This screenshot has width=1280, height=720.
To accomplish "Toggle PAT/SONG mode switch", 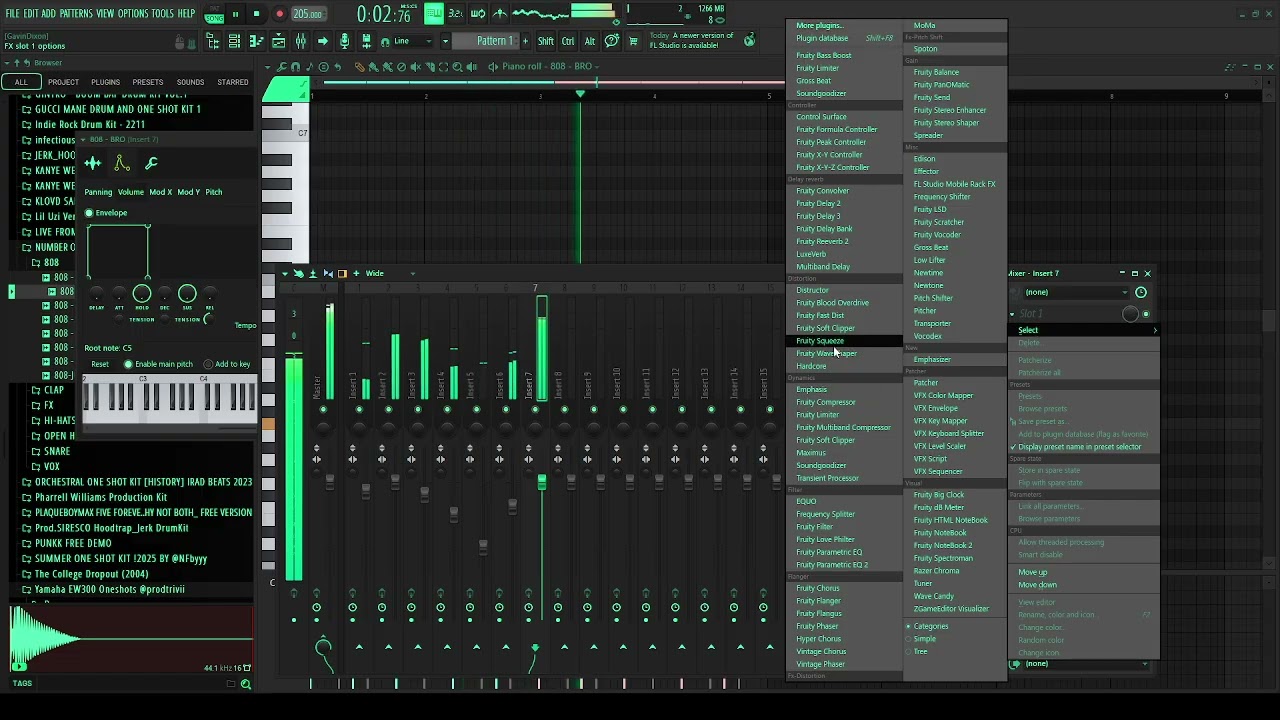I will (214, 14).
